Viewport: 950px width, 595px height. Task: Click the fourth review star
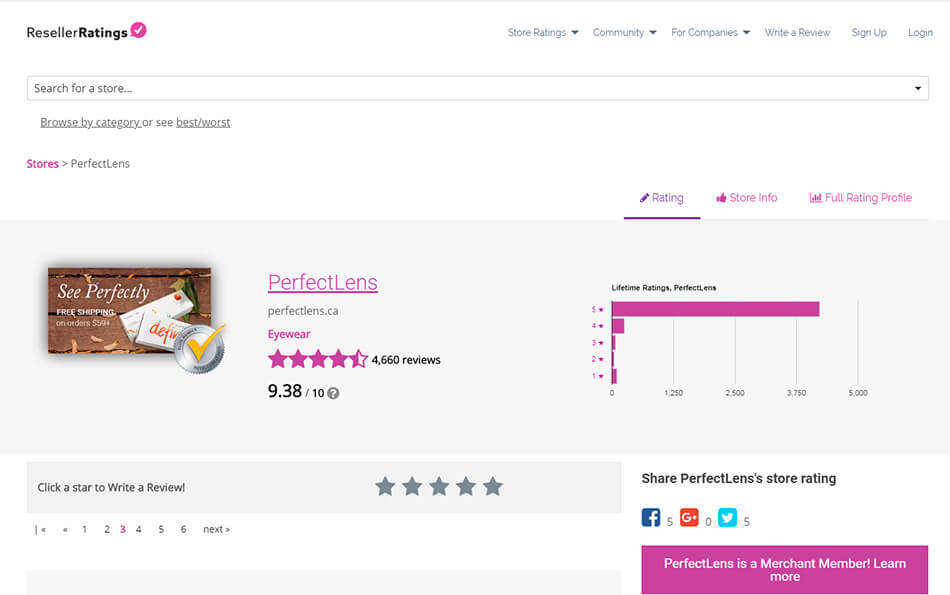pos(466,486)
